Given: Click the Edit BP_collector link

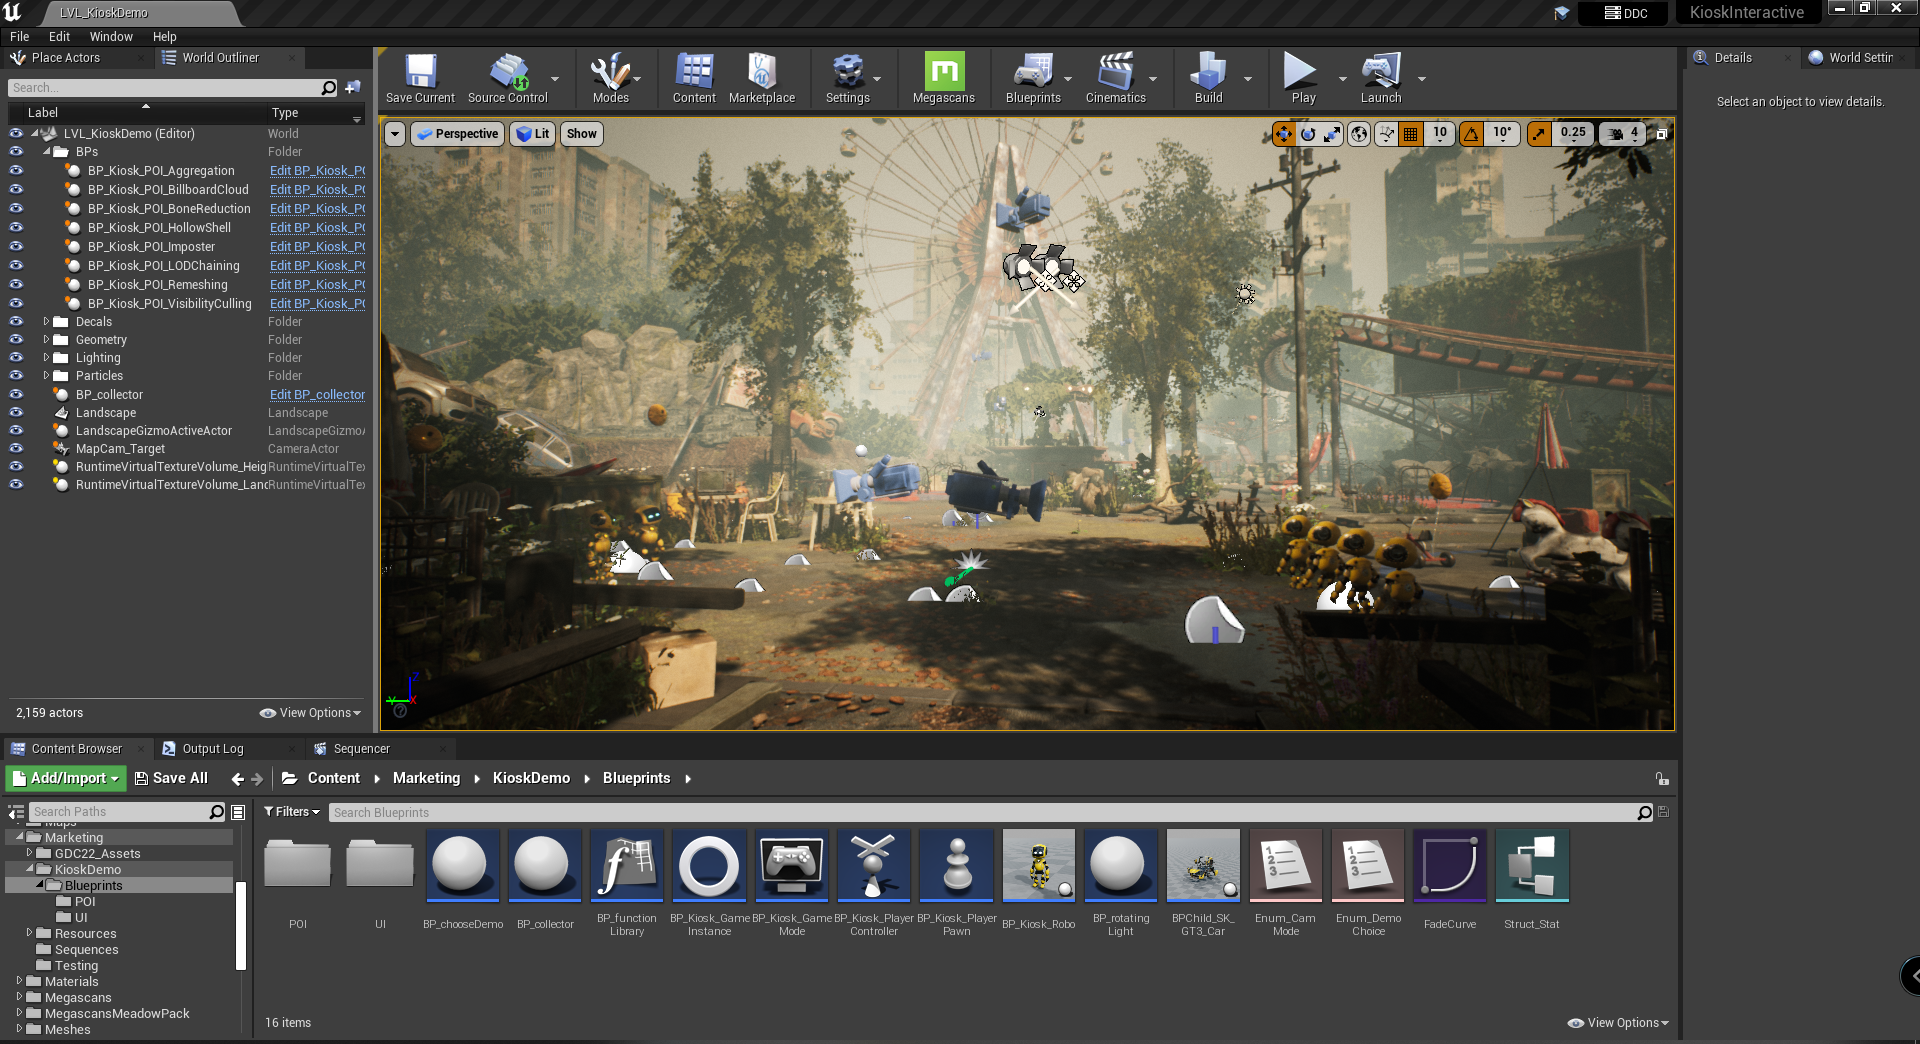Looking at the screenshot, I should pos(317,395).
